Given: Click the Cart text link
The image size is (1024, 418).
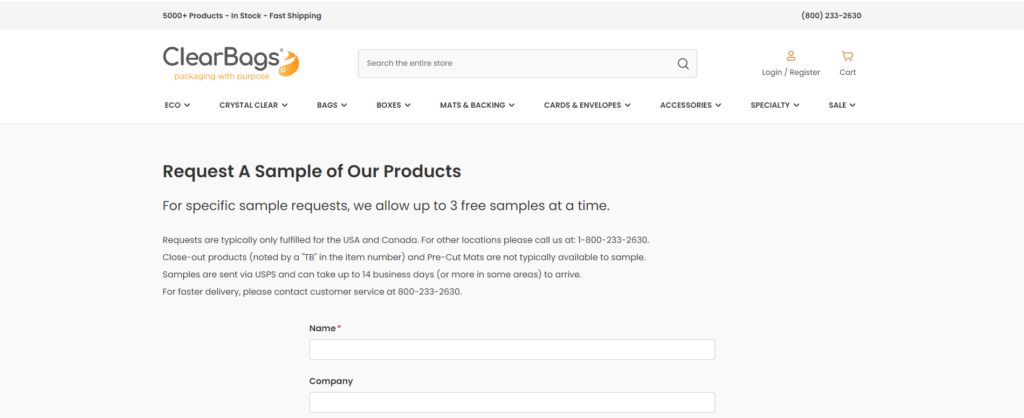Looking at the screenshot, I should coord(847,72).
